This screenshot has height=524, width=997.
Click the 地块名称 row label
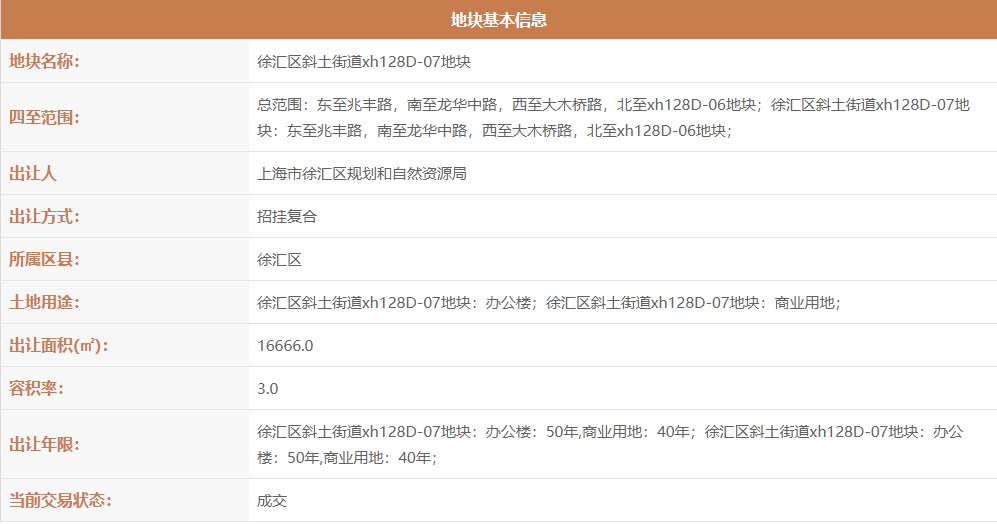pos(44,61)
